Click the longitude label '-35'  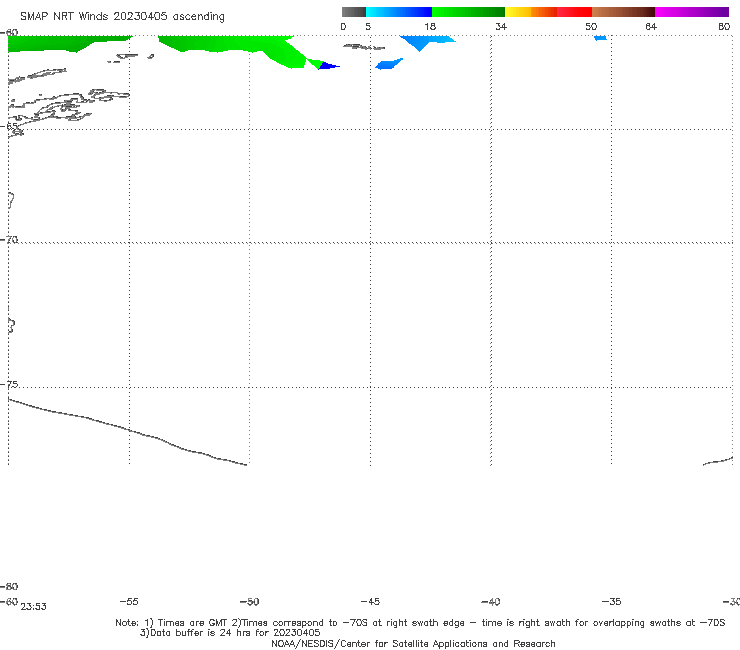(611, 601)
